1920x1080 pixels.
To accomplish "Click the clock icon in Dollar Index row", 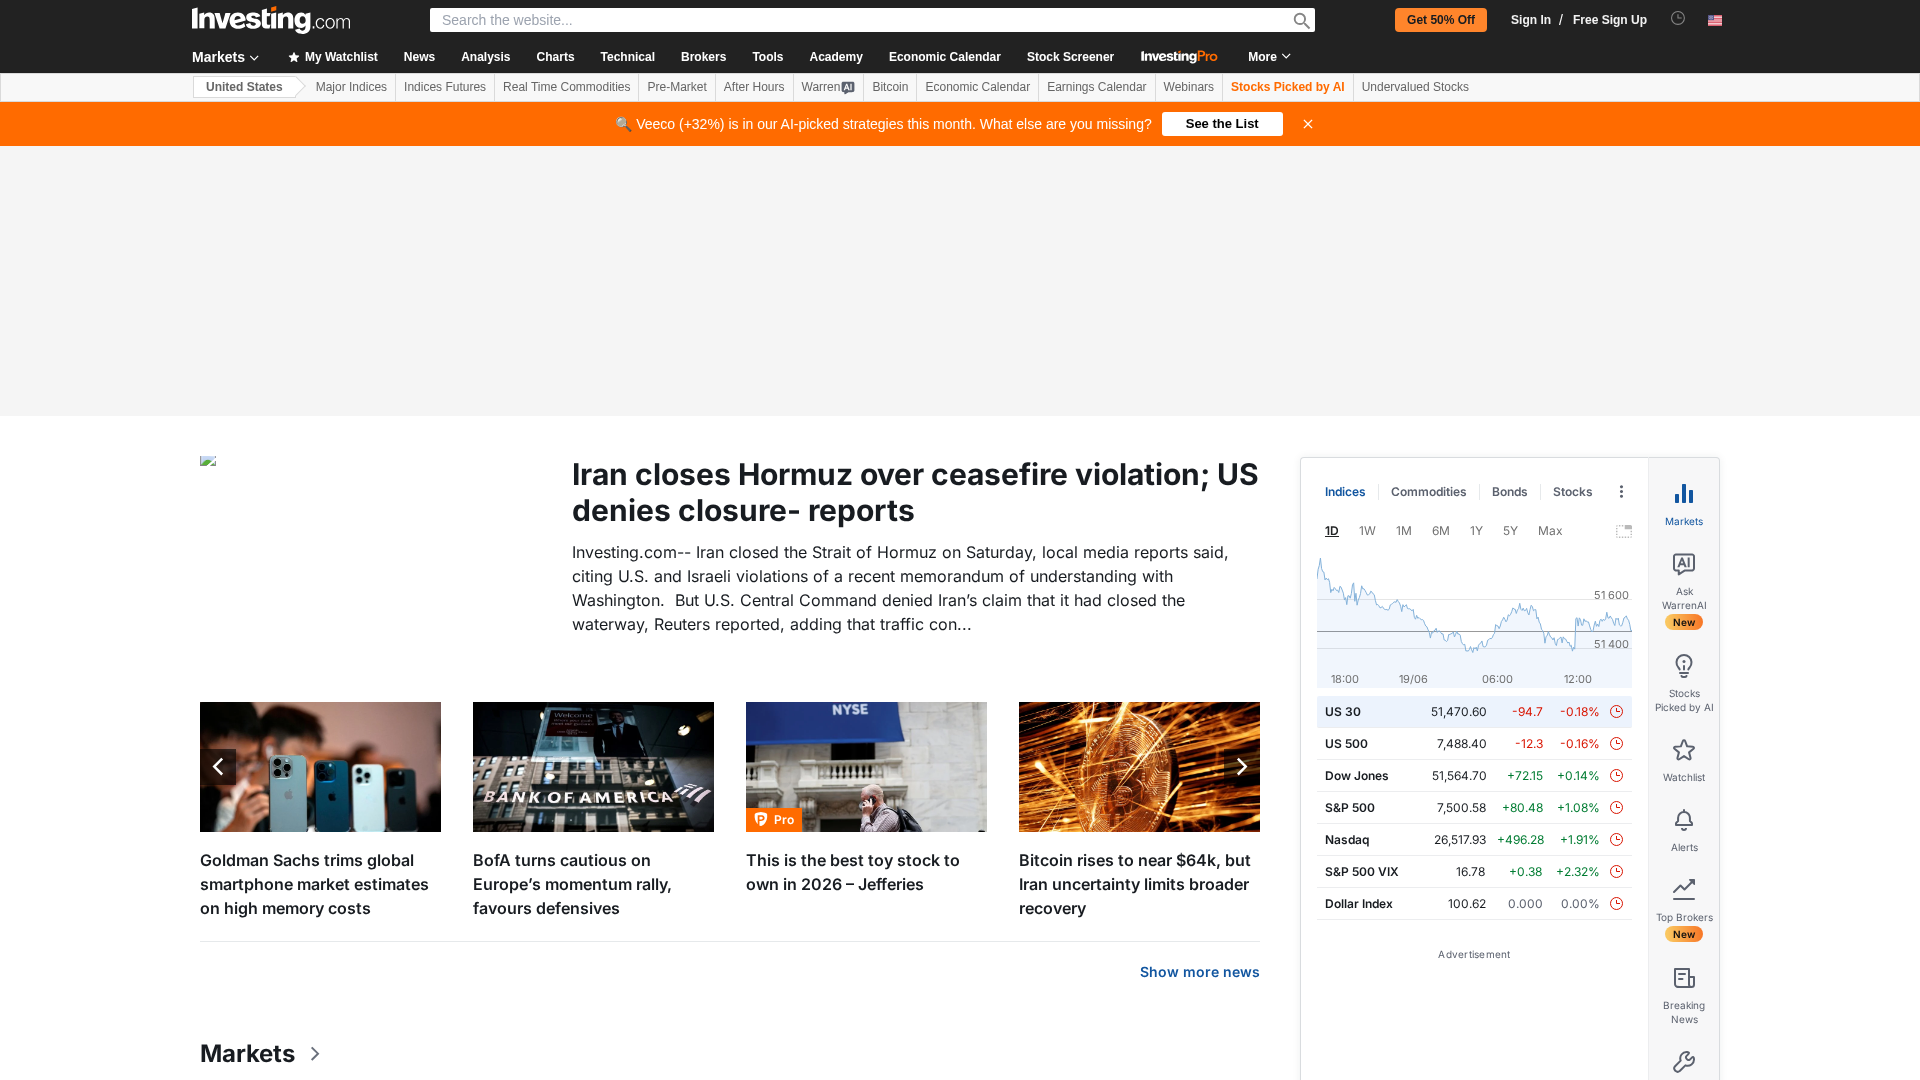I will coord(1616,904).
